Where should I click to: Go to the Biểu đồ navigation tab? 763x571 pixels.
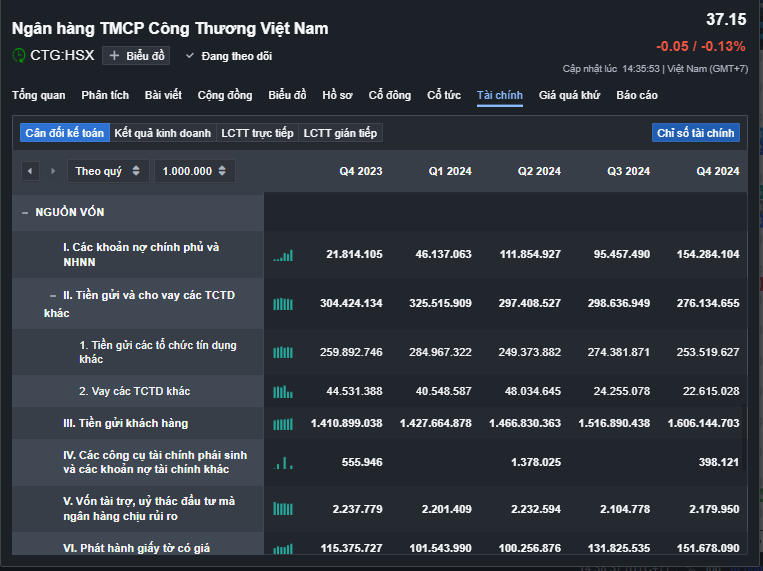(x=287, y=95)
